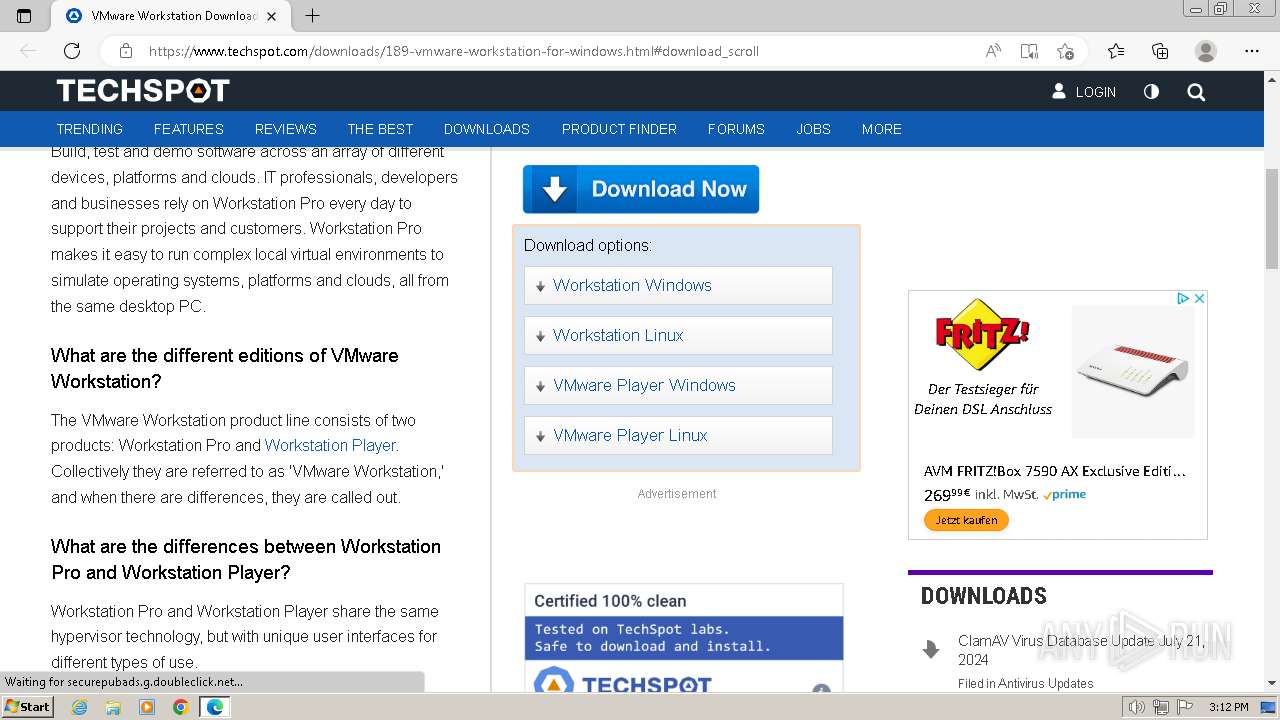1280x720 pixels.
Task: Click the page vertical scrollbar
Action: point(1271,218)
